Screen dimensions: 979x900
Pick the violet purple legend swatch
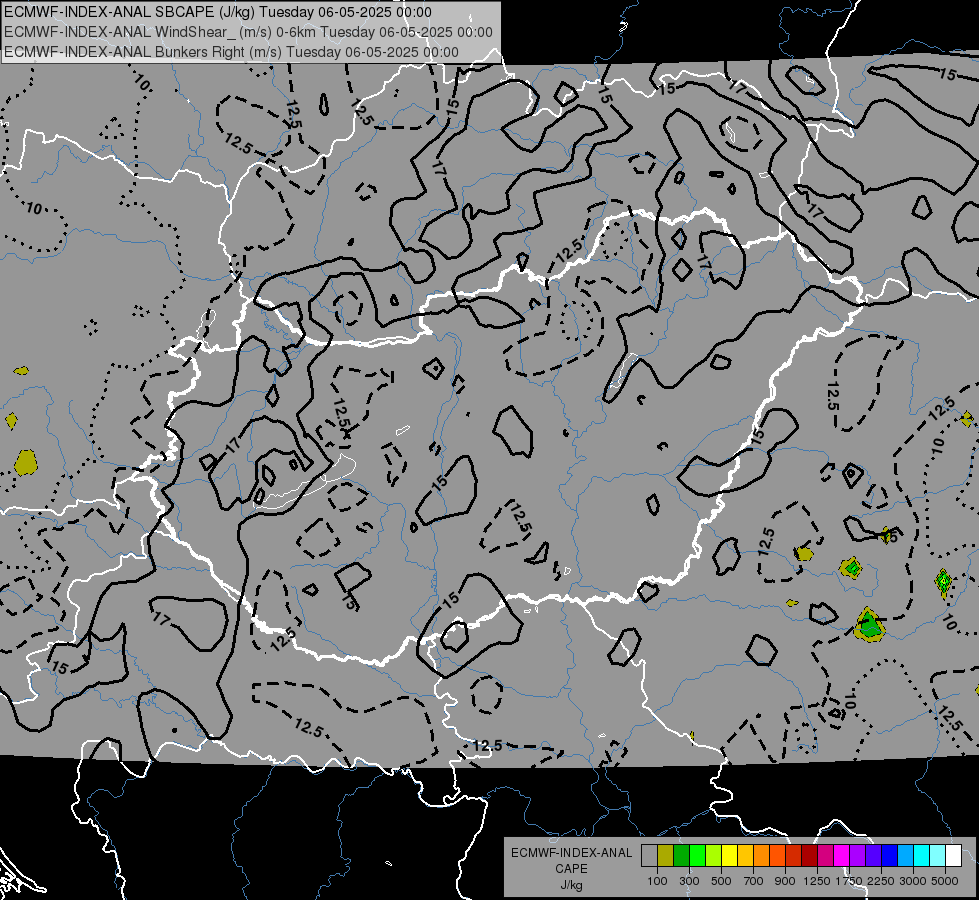pos(857,856)
